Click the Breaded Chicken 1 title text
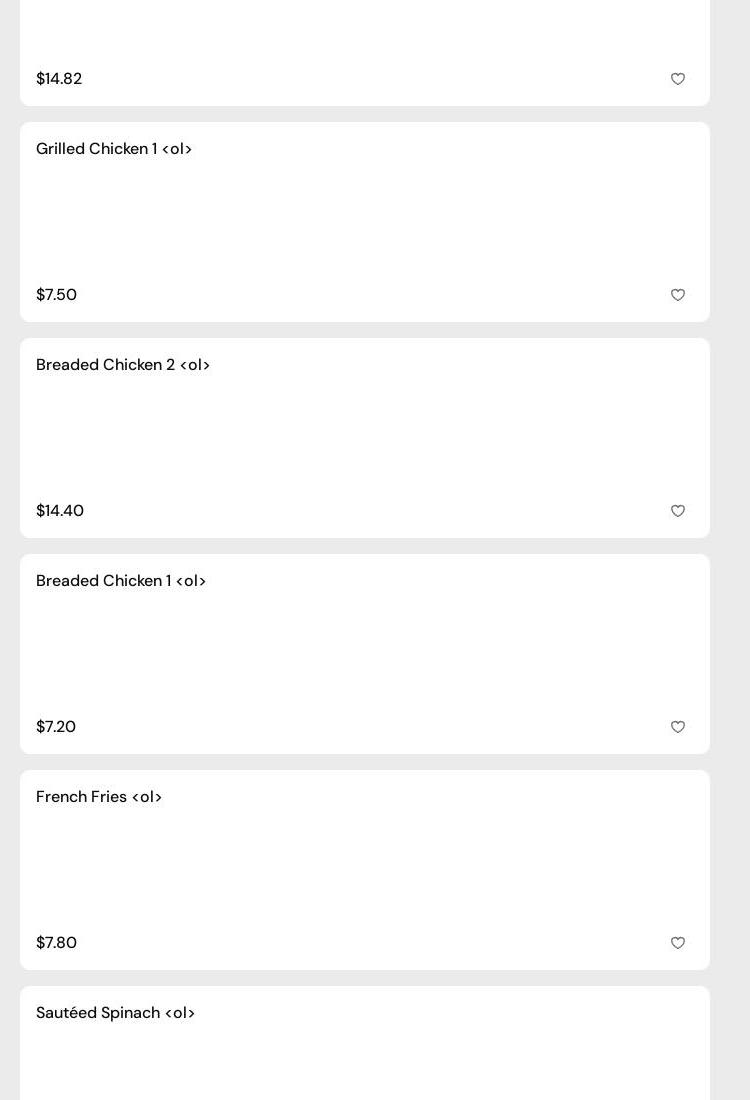The image size is (750, 1100). tap(121, 581)
